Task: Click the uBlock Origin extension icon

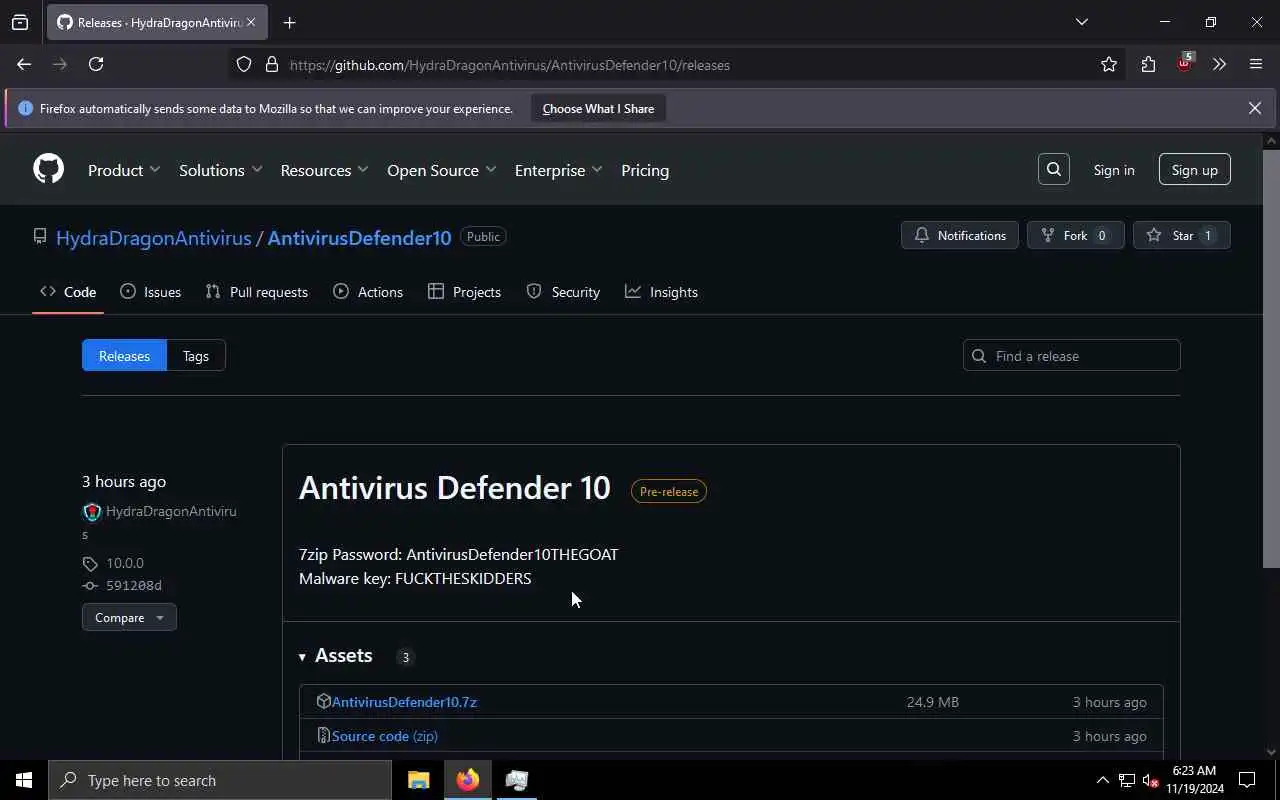Action: pos(1184,64)
